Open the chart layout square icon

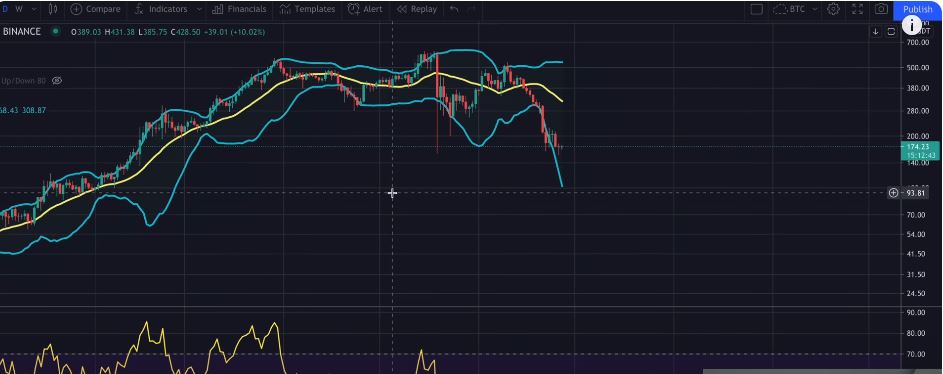(757, 9)
